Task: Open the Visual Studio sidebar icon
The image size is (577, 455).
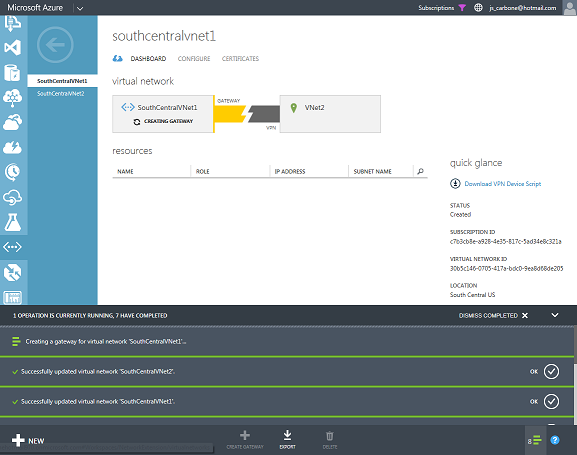Action: click(13, 48)
